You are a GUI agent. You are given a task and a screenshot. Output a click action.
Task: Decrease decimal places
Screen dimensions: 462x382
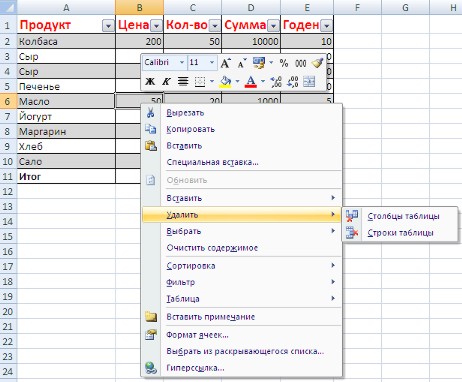(x=292, y=82)
